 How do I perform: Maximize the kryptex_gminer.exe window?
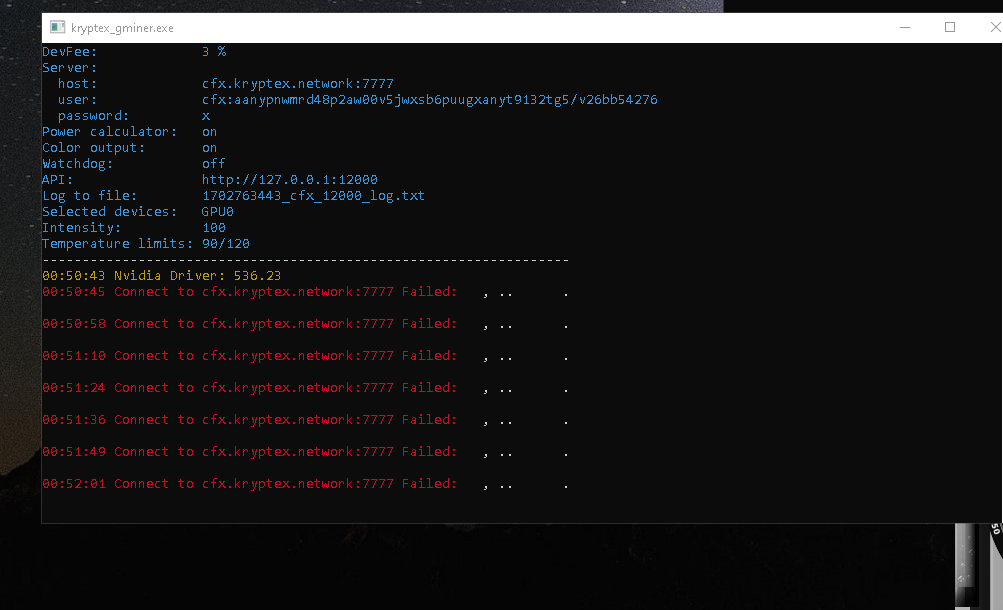click(950, 27)
